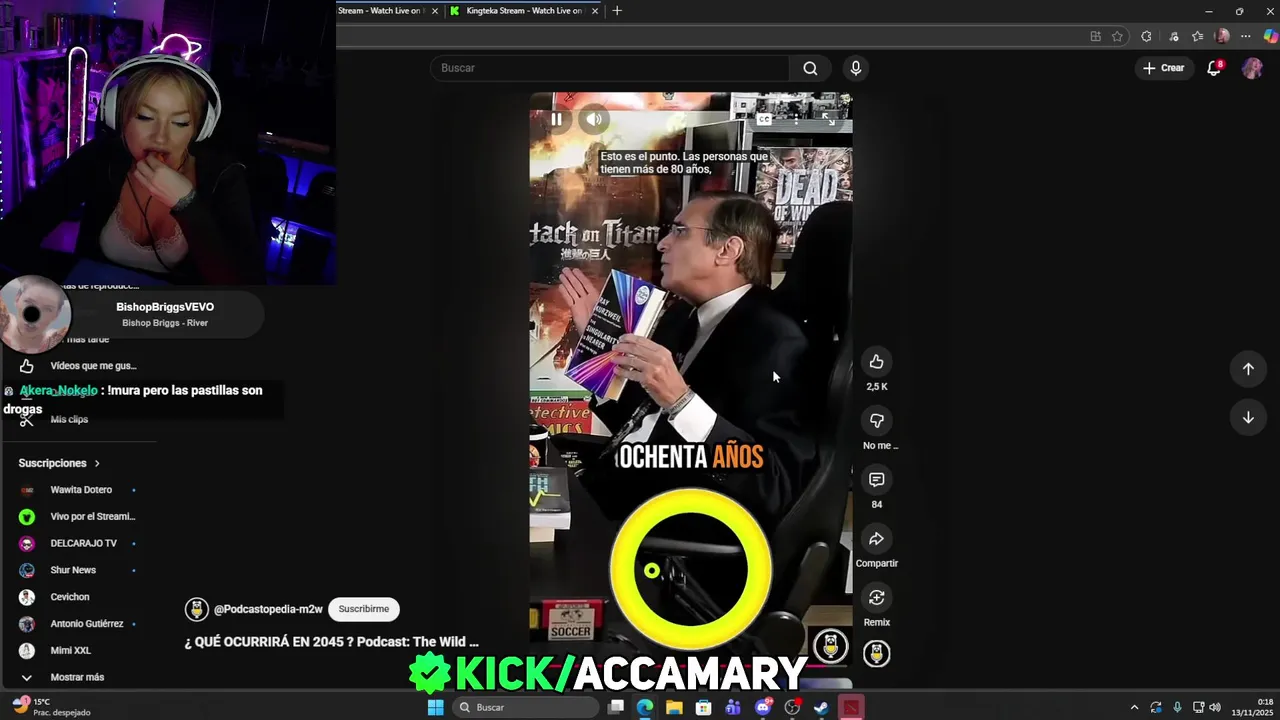The height and width of the screenshot is (720, 1280).
Task: Toggle closed captions on the Short
Action: tap(764, 119)
